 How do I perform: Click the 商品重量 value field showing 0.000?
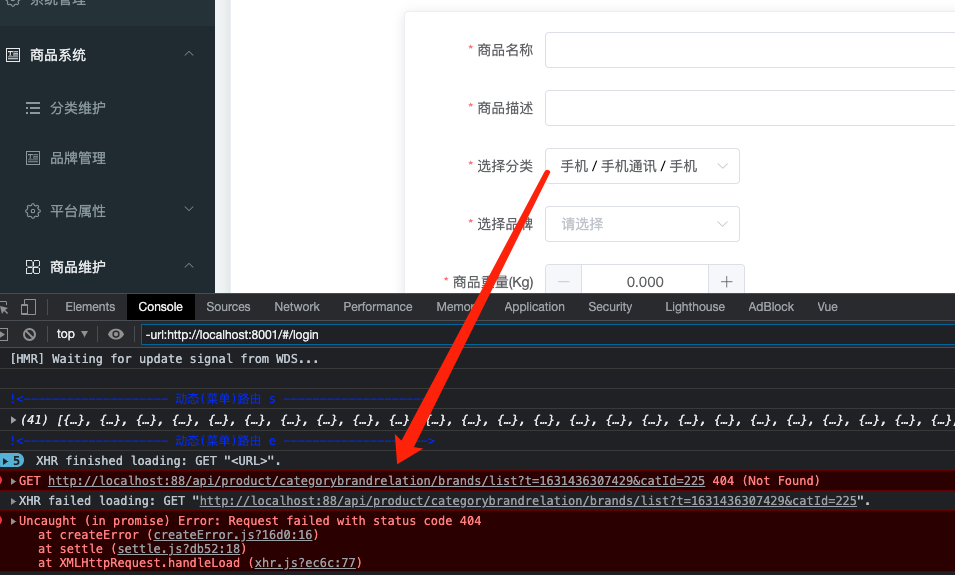click(x=645, y=281)
